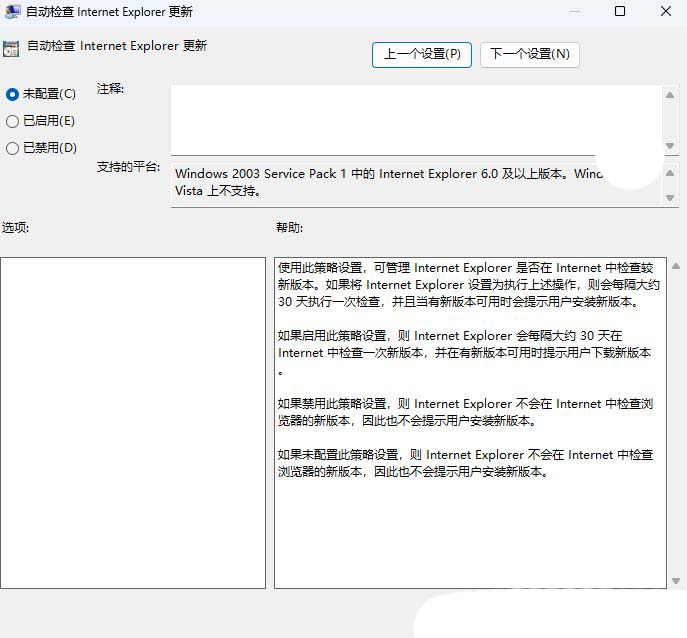Click the 支持的平台: label
Screen dimensions: 687x638
click(x=128, y=167)
